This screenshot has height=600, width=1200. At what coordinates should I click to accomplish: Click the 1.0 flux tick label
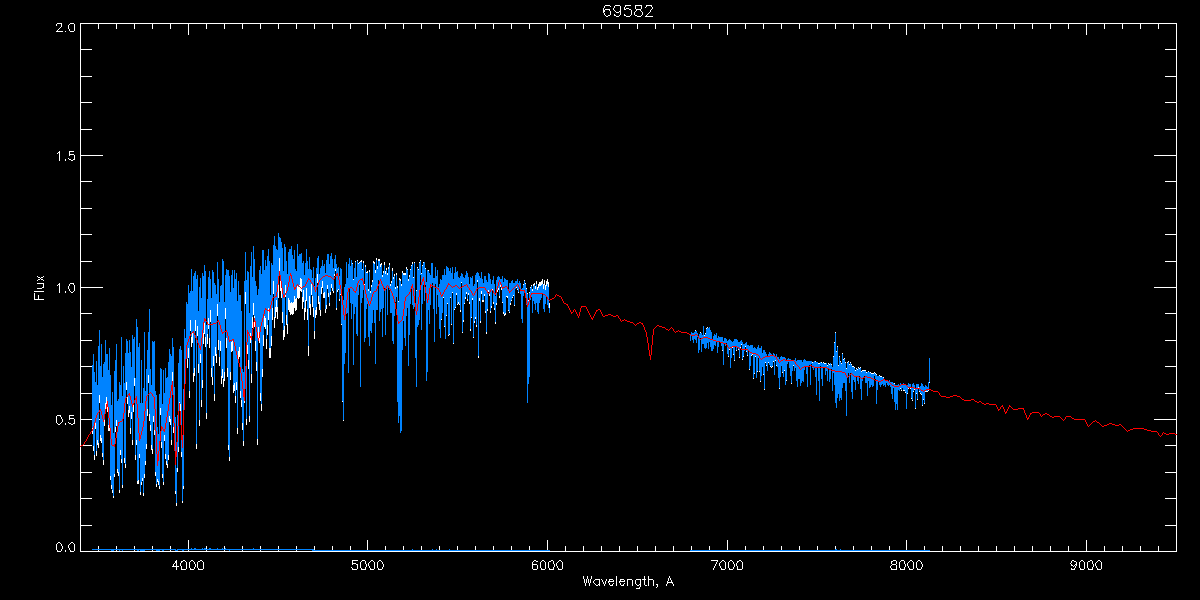point(65,287)
